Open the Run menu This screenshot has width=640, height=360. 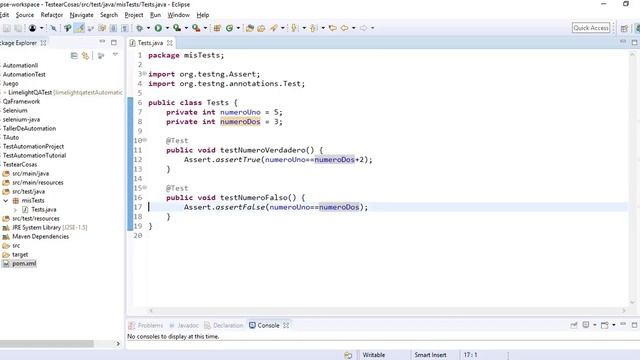pos(155,15)
